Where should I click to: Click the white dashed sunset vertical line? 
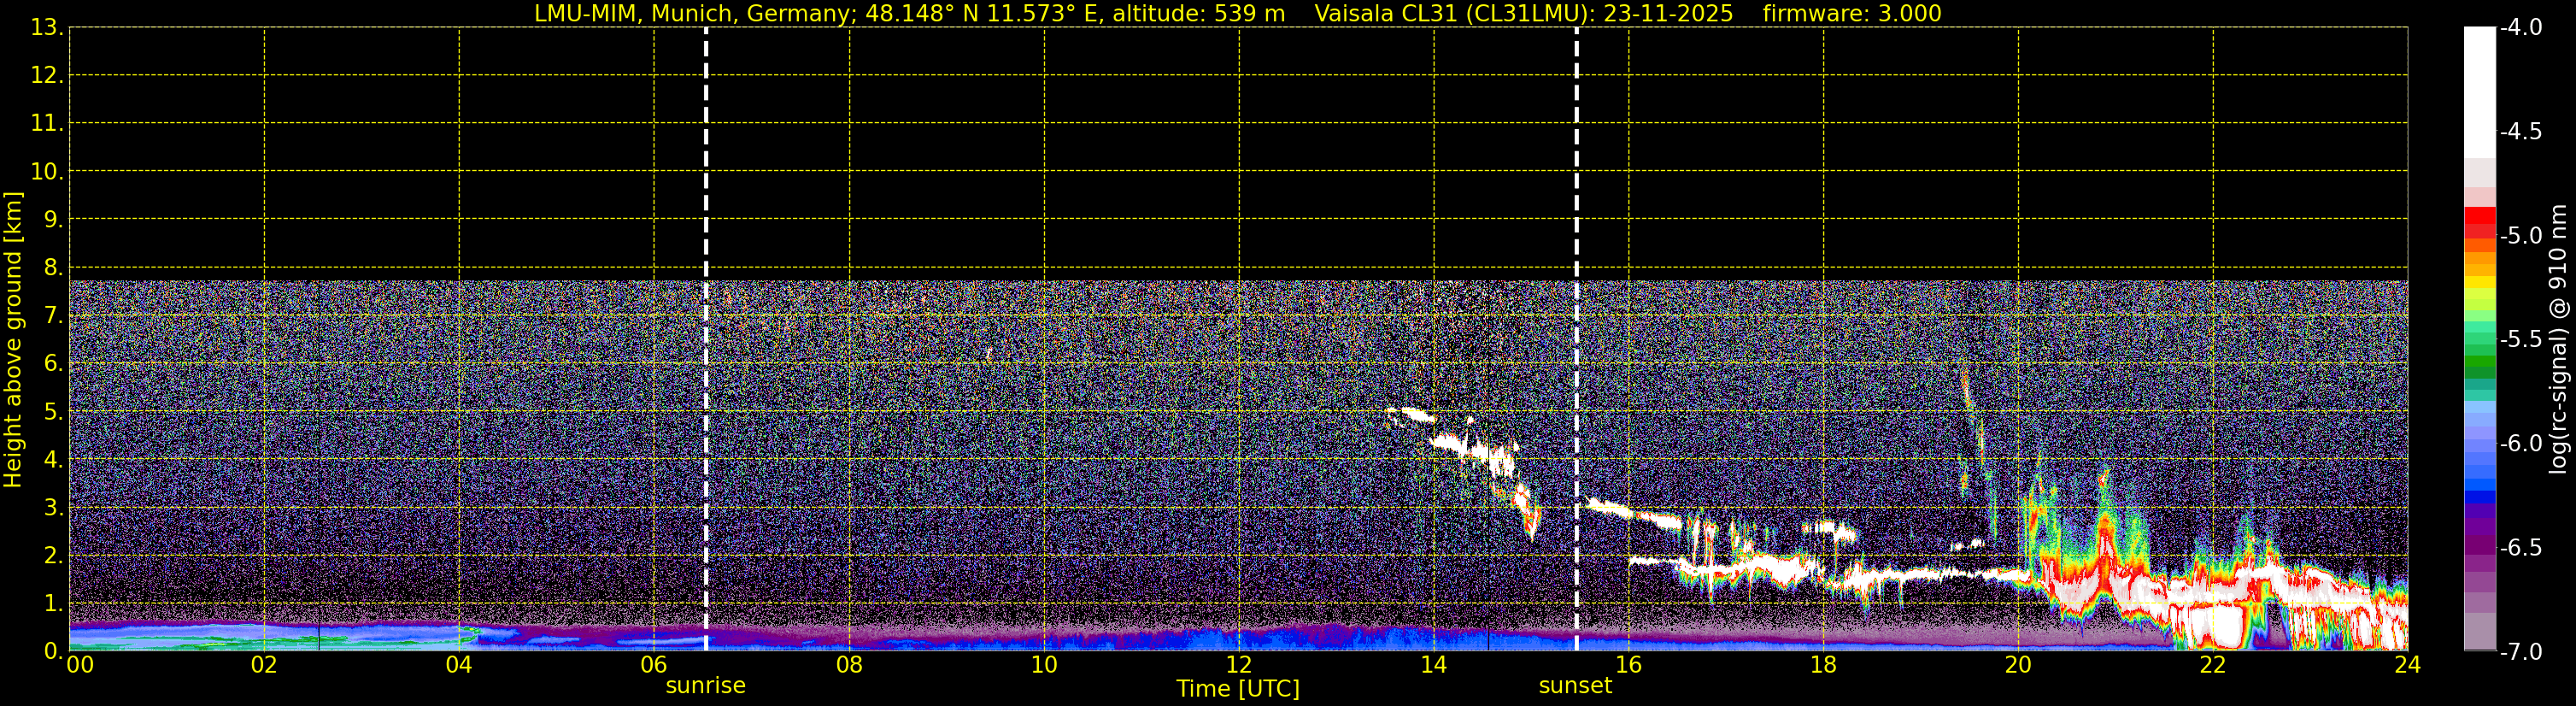point(1577,200)
